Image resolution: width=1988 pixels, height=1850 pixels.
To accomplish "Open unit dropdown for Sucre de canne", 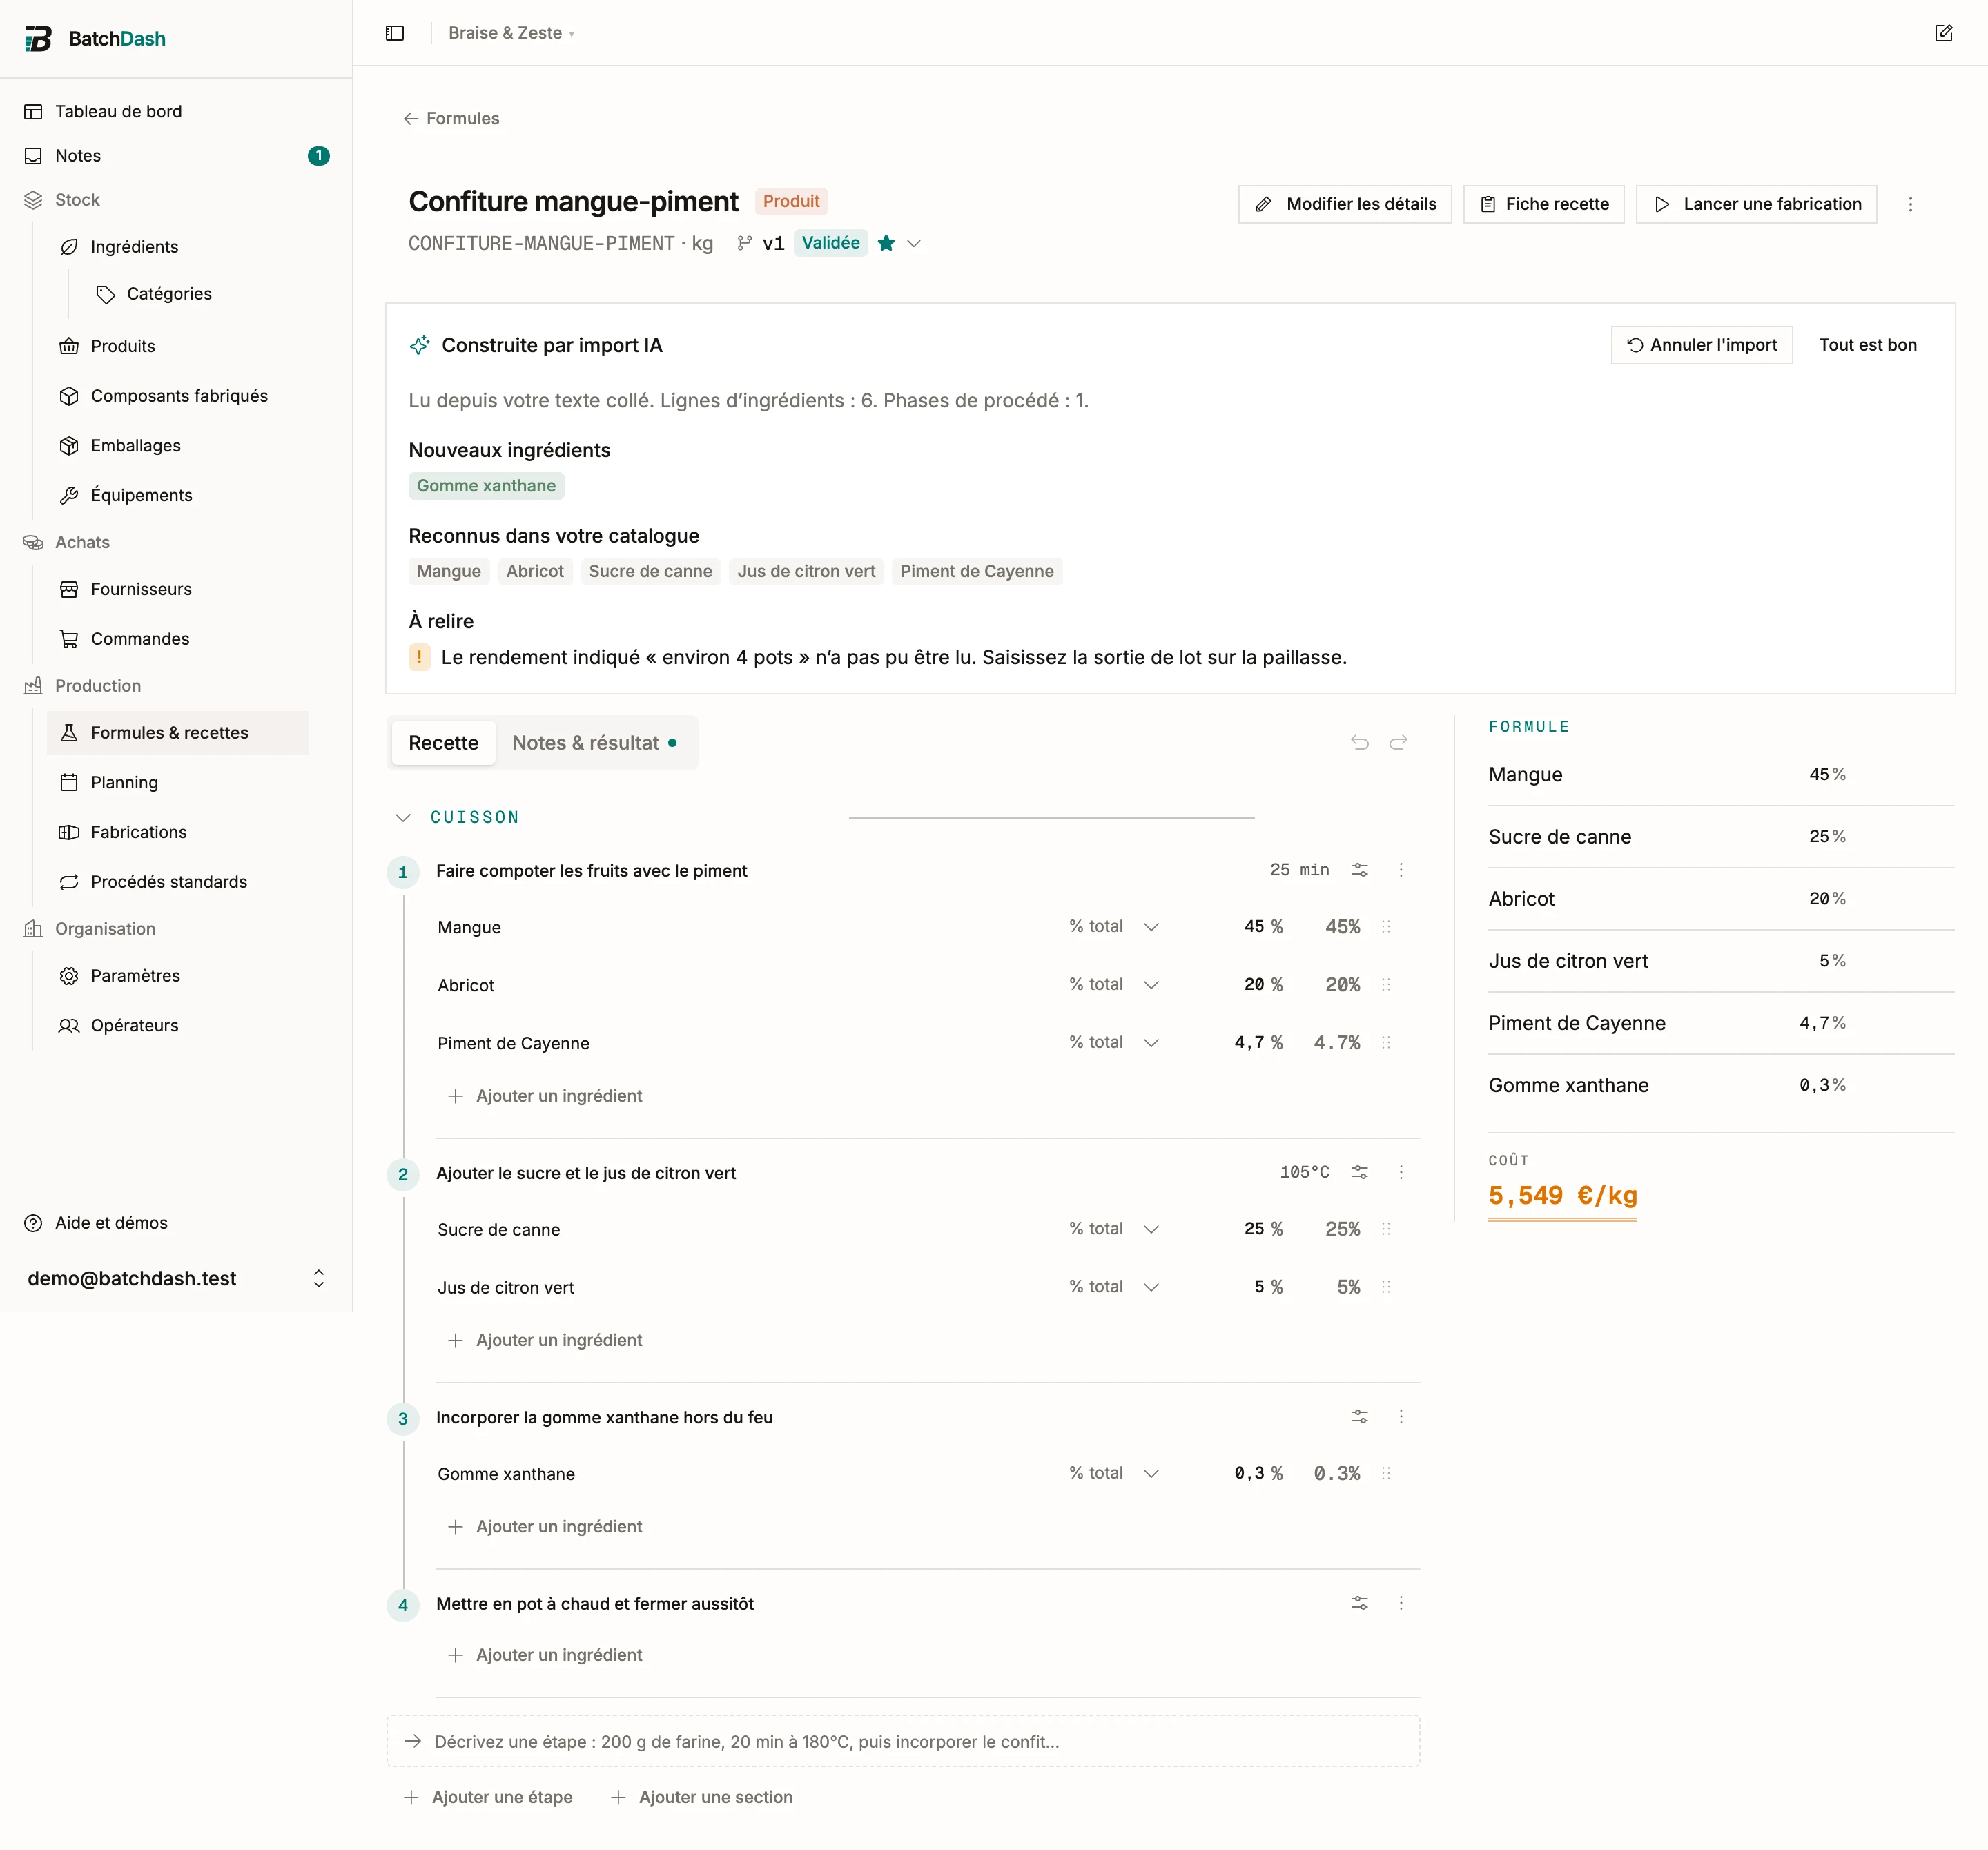I will 1114,1229.
